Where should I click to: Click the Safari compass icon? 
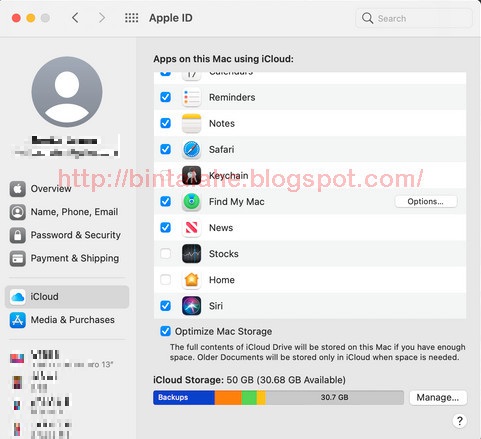[x=191, y=149]
